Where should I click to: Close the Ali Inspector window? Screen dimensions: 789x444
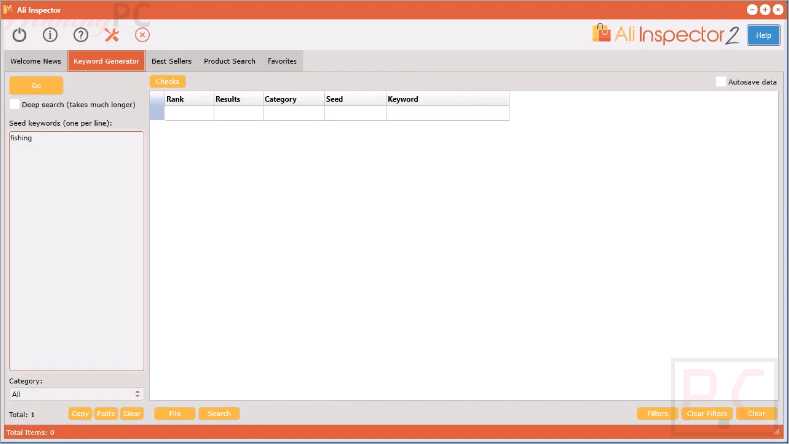pyautogui.click(x=778, y=10)
